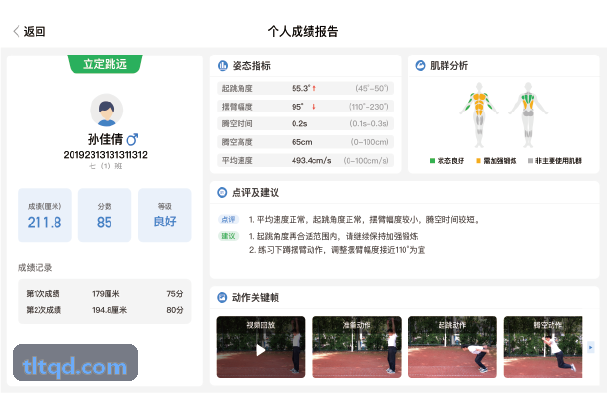Click the 75分 score in records

[x=175, y=294]
